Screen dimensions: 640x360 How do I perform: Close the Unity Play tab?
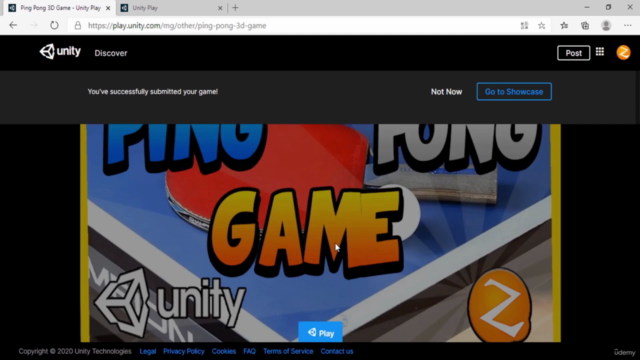[x=220, y=8]
